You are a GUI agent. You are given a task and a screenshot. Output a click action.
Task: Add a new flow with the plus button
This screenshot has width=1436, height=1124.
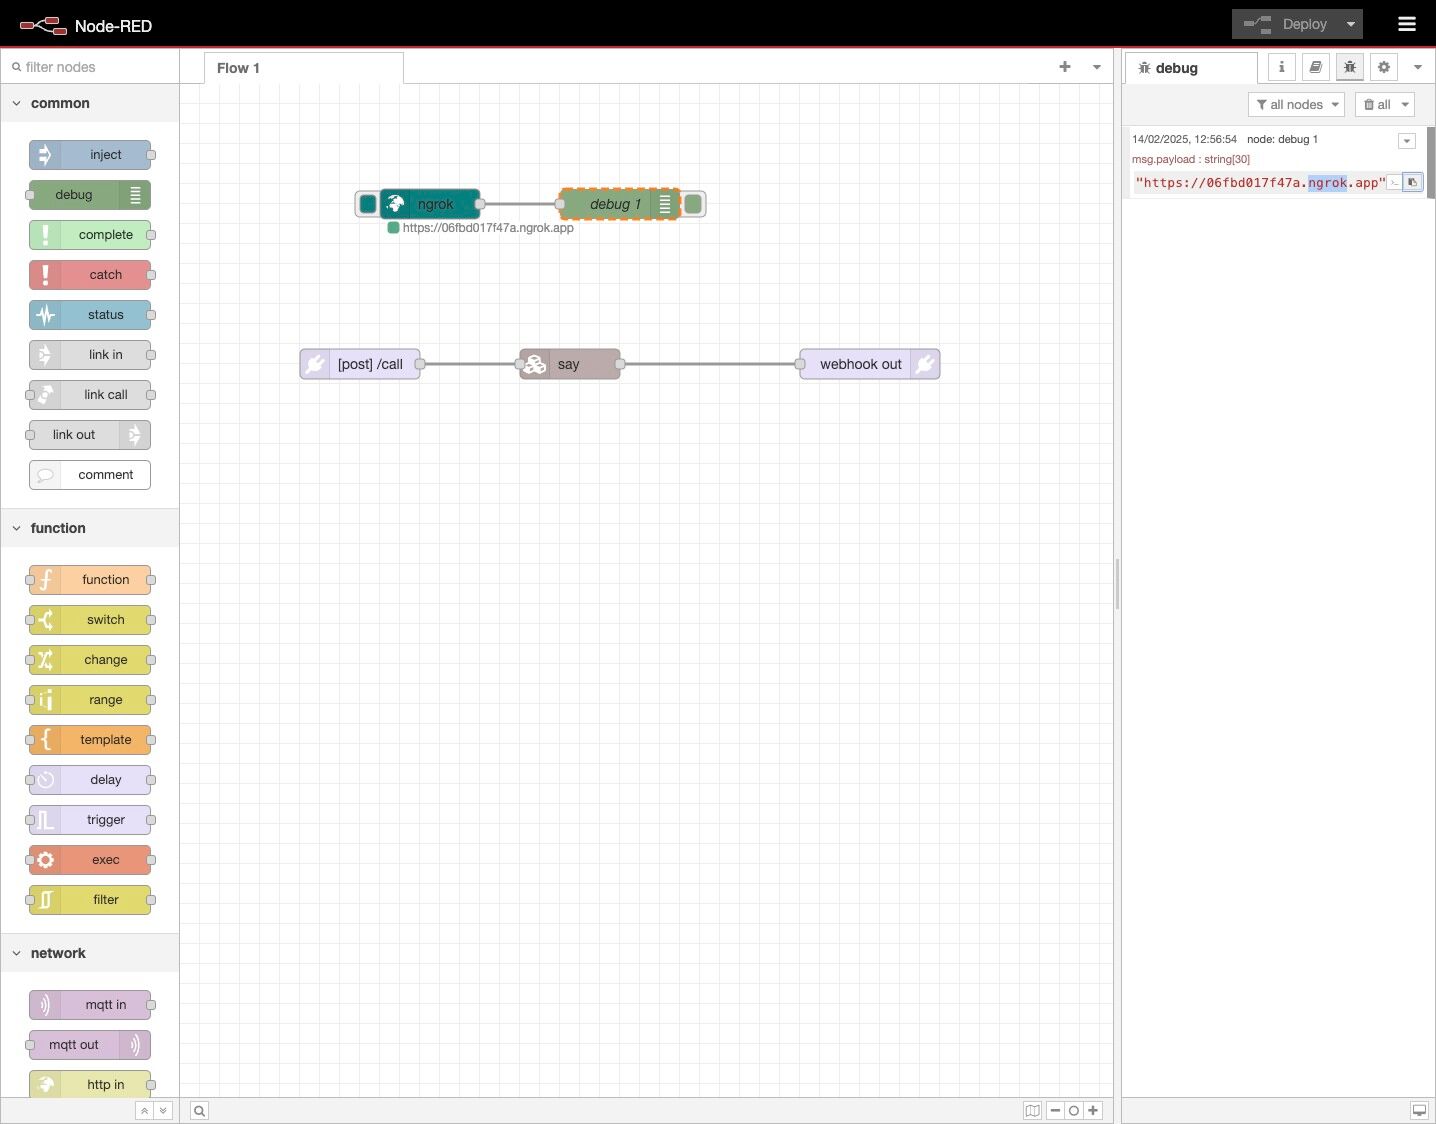point(1064,67)
